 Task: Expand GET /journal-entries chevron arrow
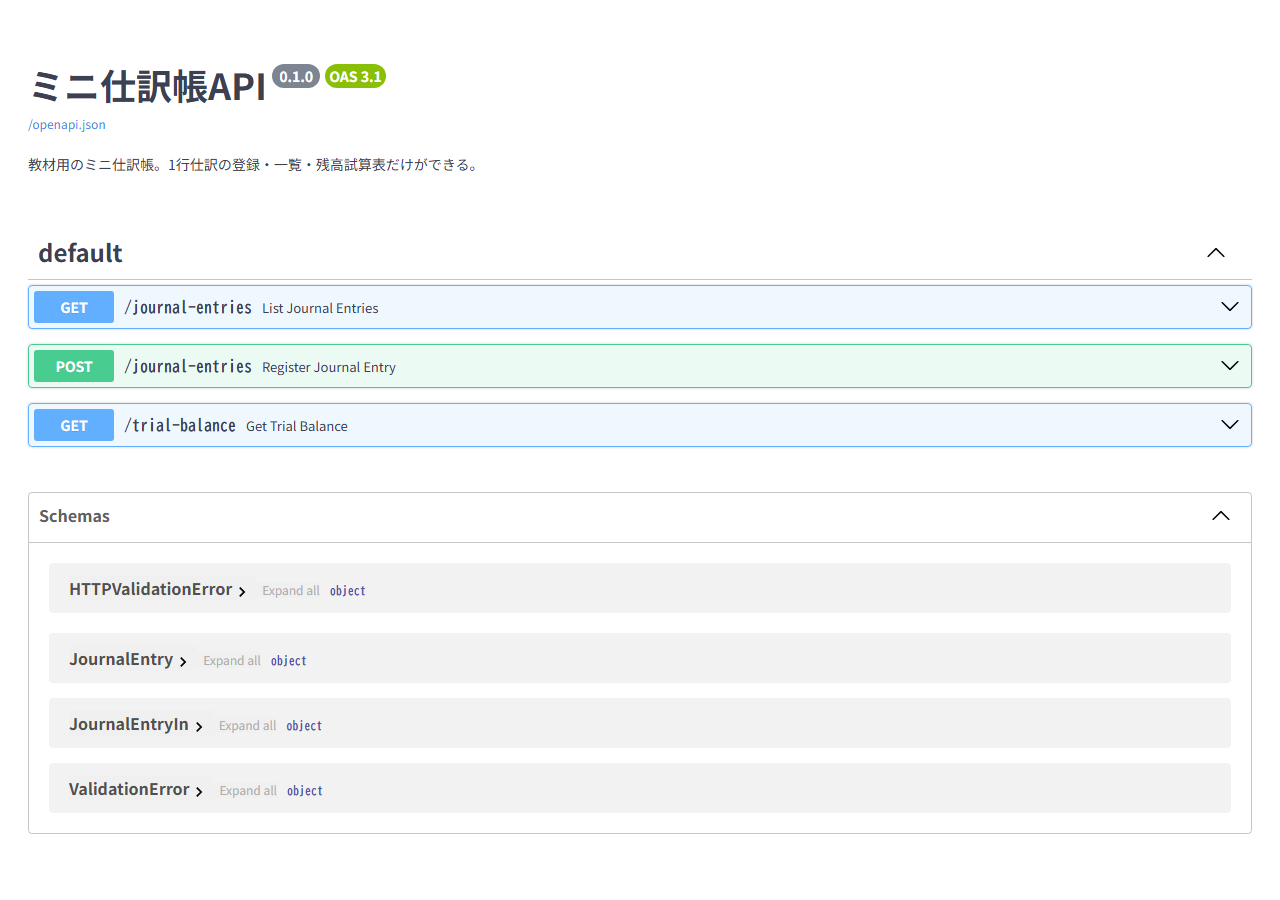click(x=1230, y=307)
